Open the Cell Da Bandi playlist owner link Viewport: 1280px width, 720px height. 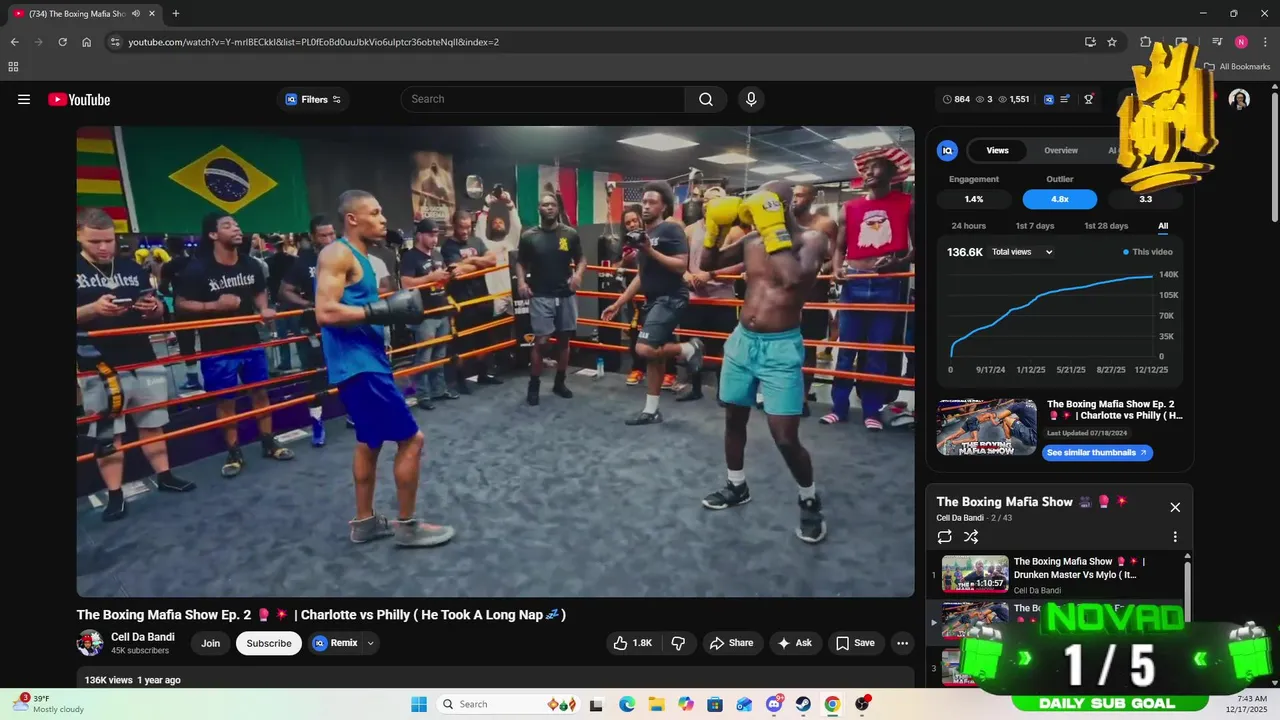click(960, 518)
